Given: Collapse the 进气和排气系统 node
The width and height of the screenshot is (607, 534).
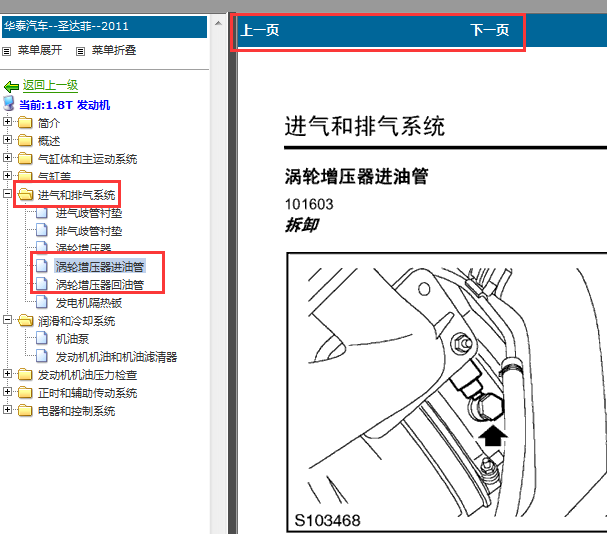Looking at the screenshot, I should [7, 193].
